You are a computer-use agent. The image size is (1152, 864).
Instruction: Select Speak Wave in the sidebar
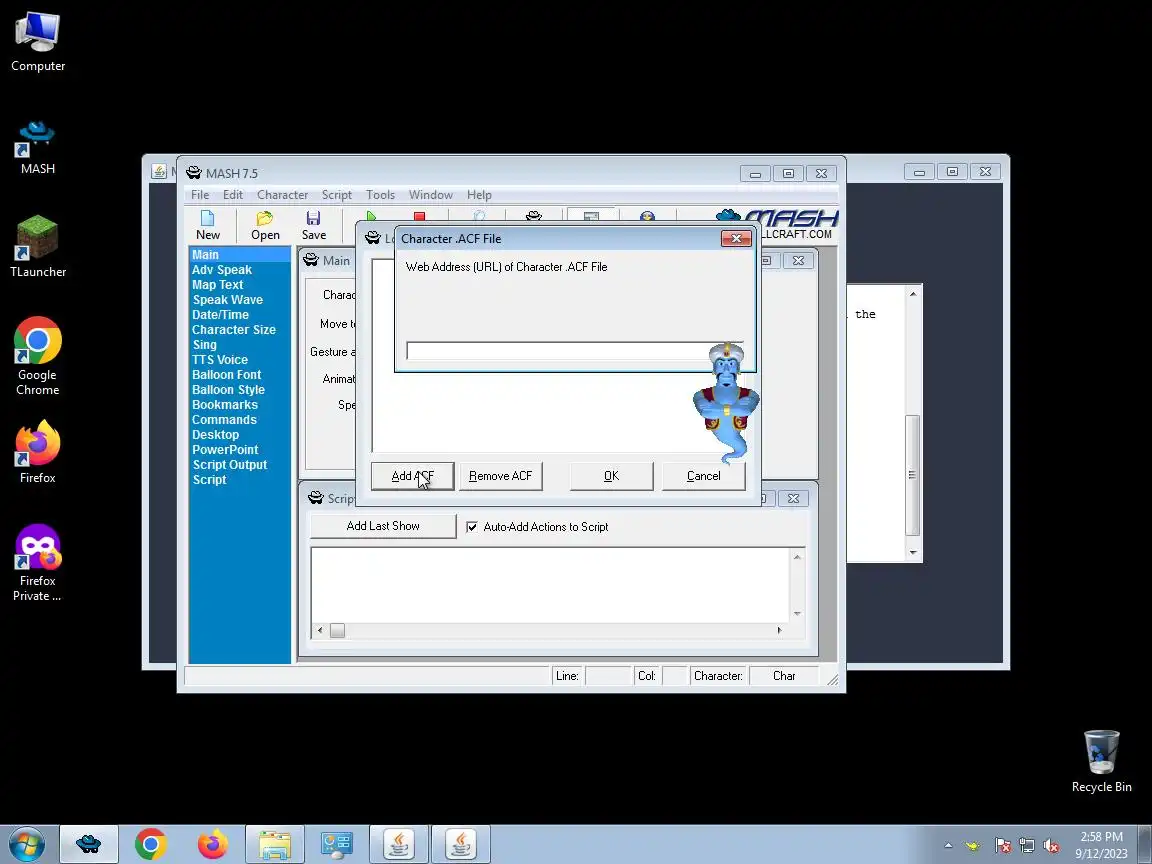(x=228, y=300)
